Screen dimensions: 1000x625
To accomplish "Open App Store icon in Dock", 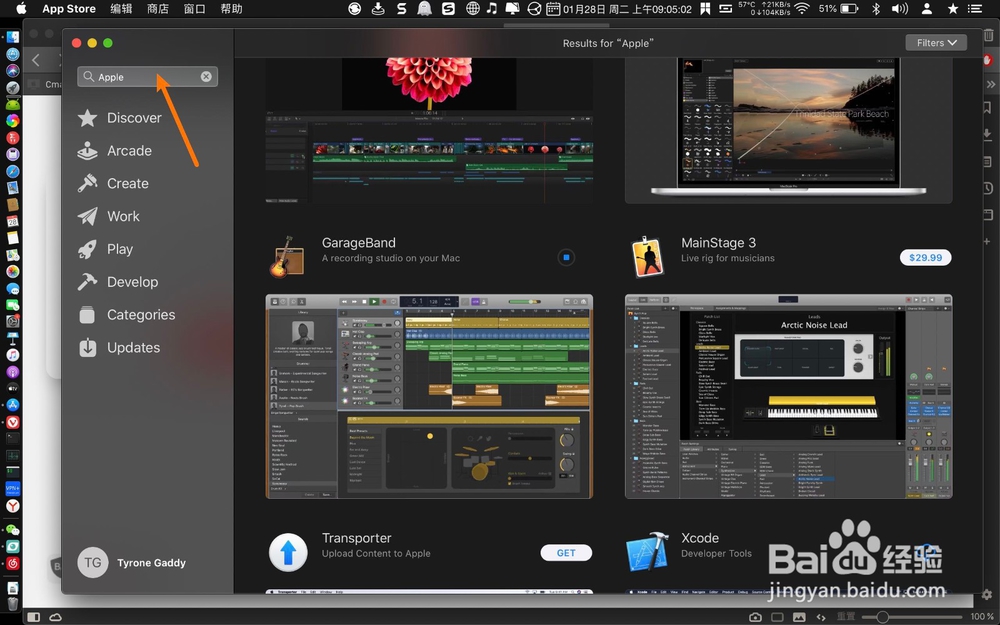I will coord(12,404).
